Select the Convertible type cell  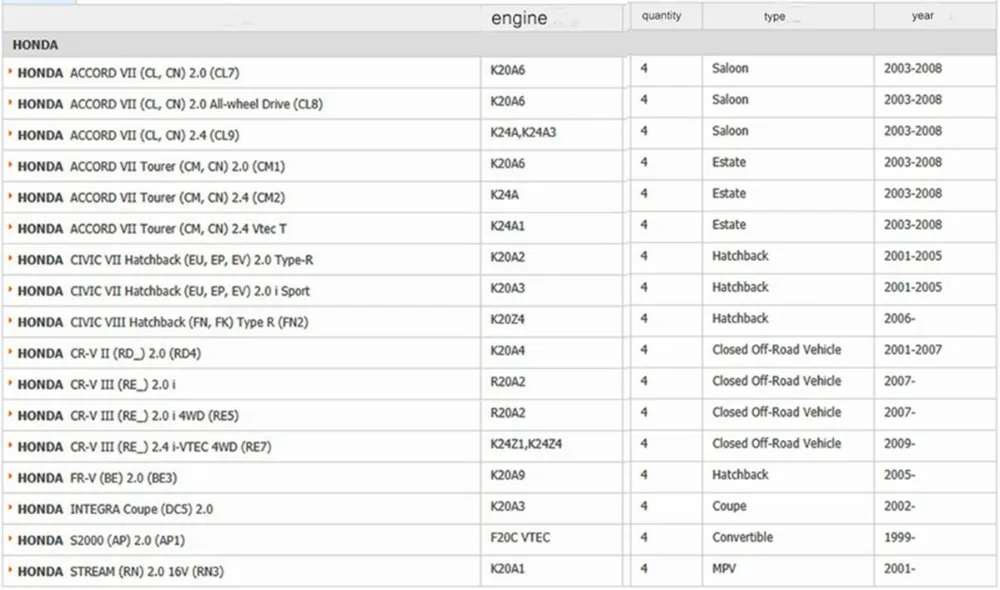click(742, 538)
